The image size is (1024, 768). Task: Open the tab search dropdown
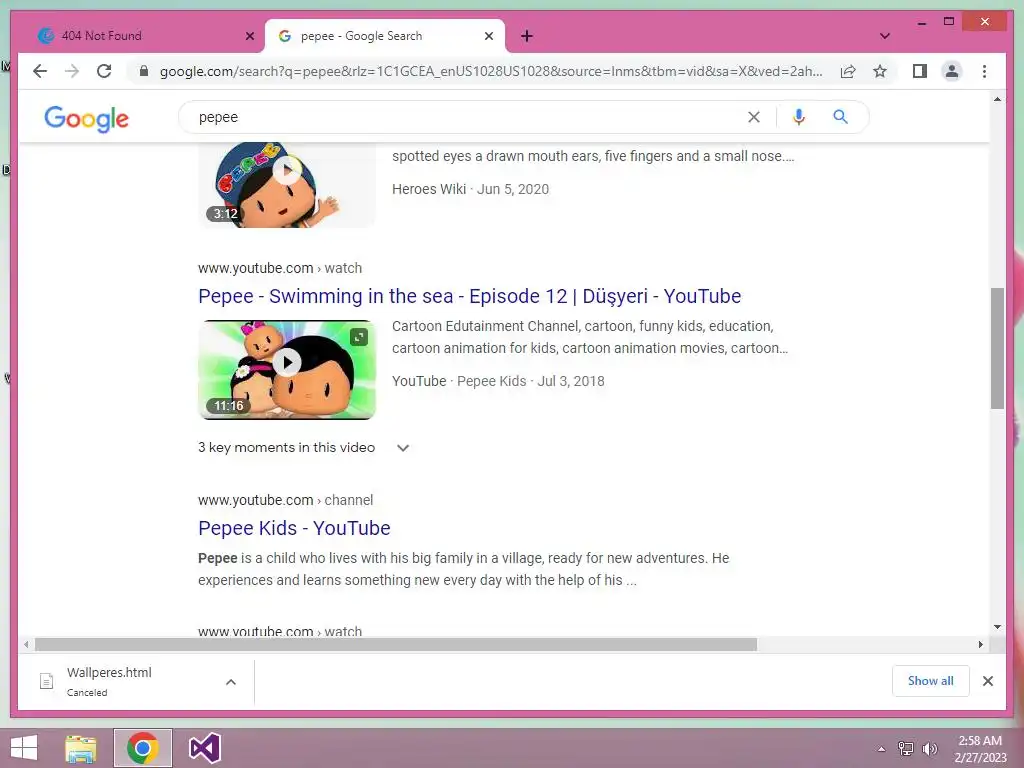pos(885,36)
